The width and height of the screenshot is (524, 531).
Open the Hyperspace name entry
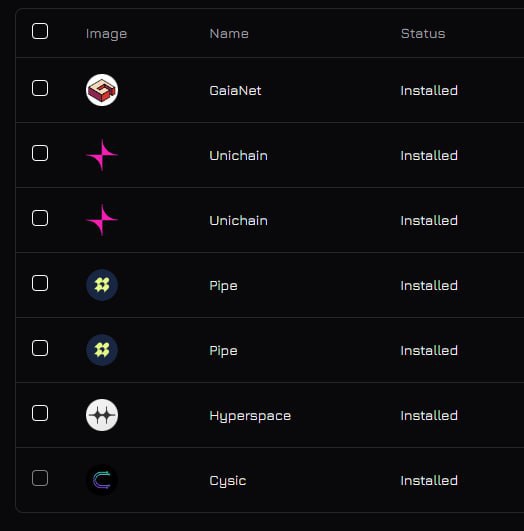pos(250,416)
